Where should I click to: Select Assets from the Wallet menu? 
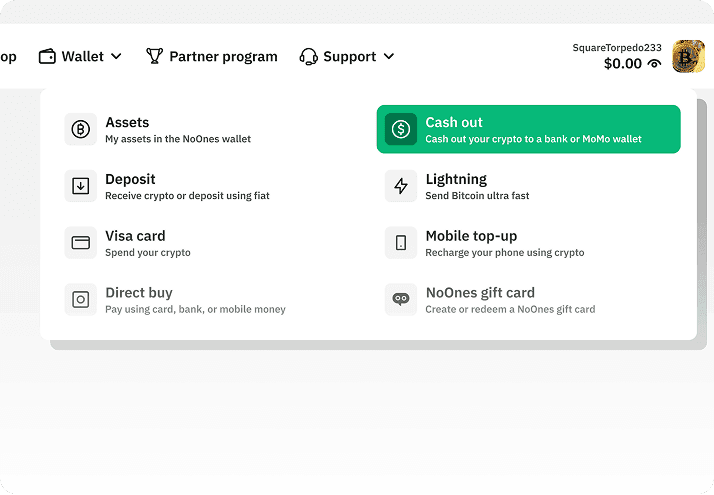(127, 123)
